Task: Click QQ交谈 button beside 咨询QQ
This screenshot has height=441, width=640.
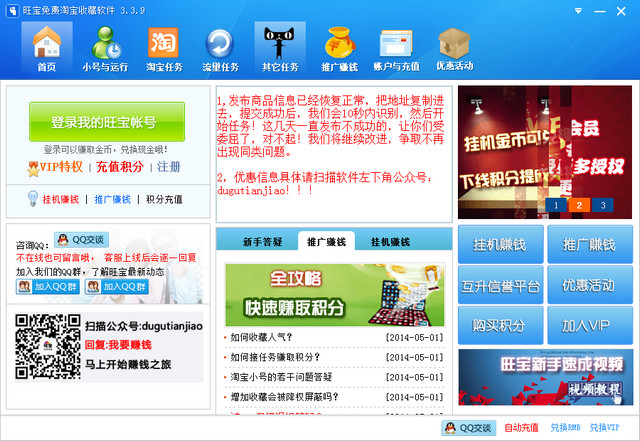Action: 81,240
